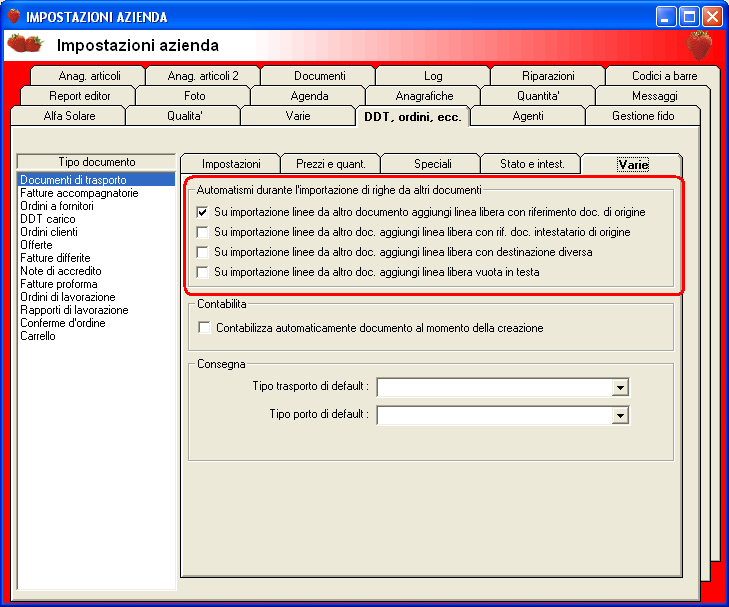Enable free empty line in testa
The height and width of the screenshot is (607, 729).
tap(202, 272)
